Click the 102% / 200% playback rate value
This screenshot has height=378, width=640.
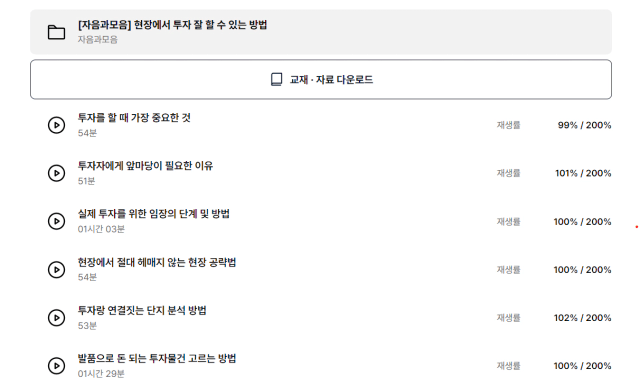pos(582,318)
